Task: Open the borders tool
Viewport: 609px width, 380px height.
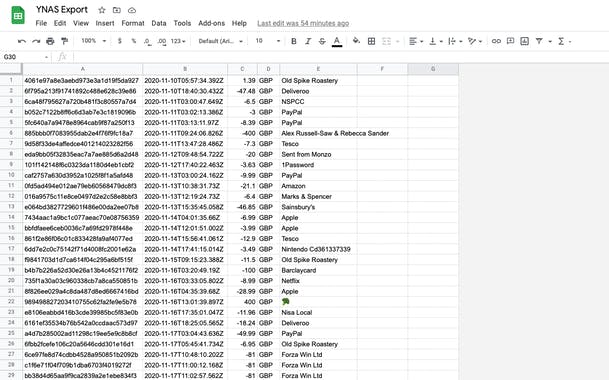Action: pos(371,41)
